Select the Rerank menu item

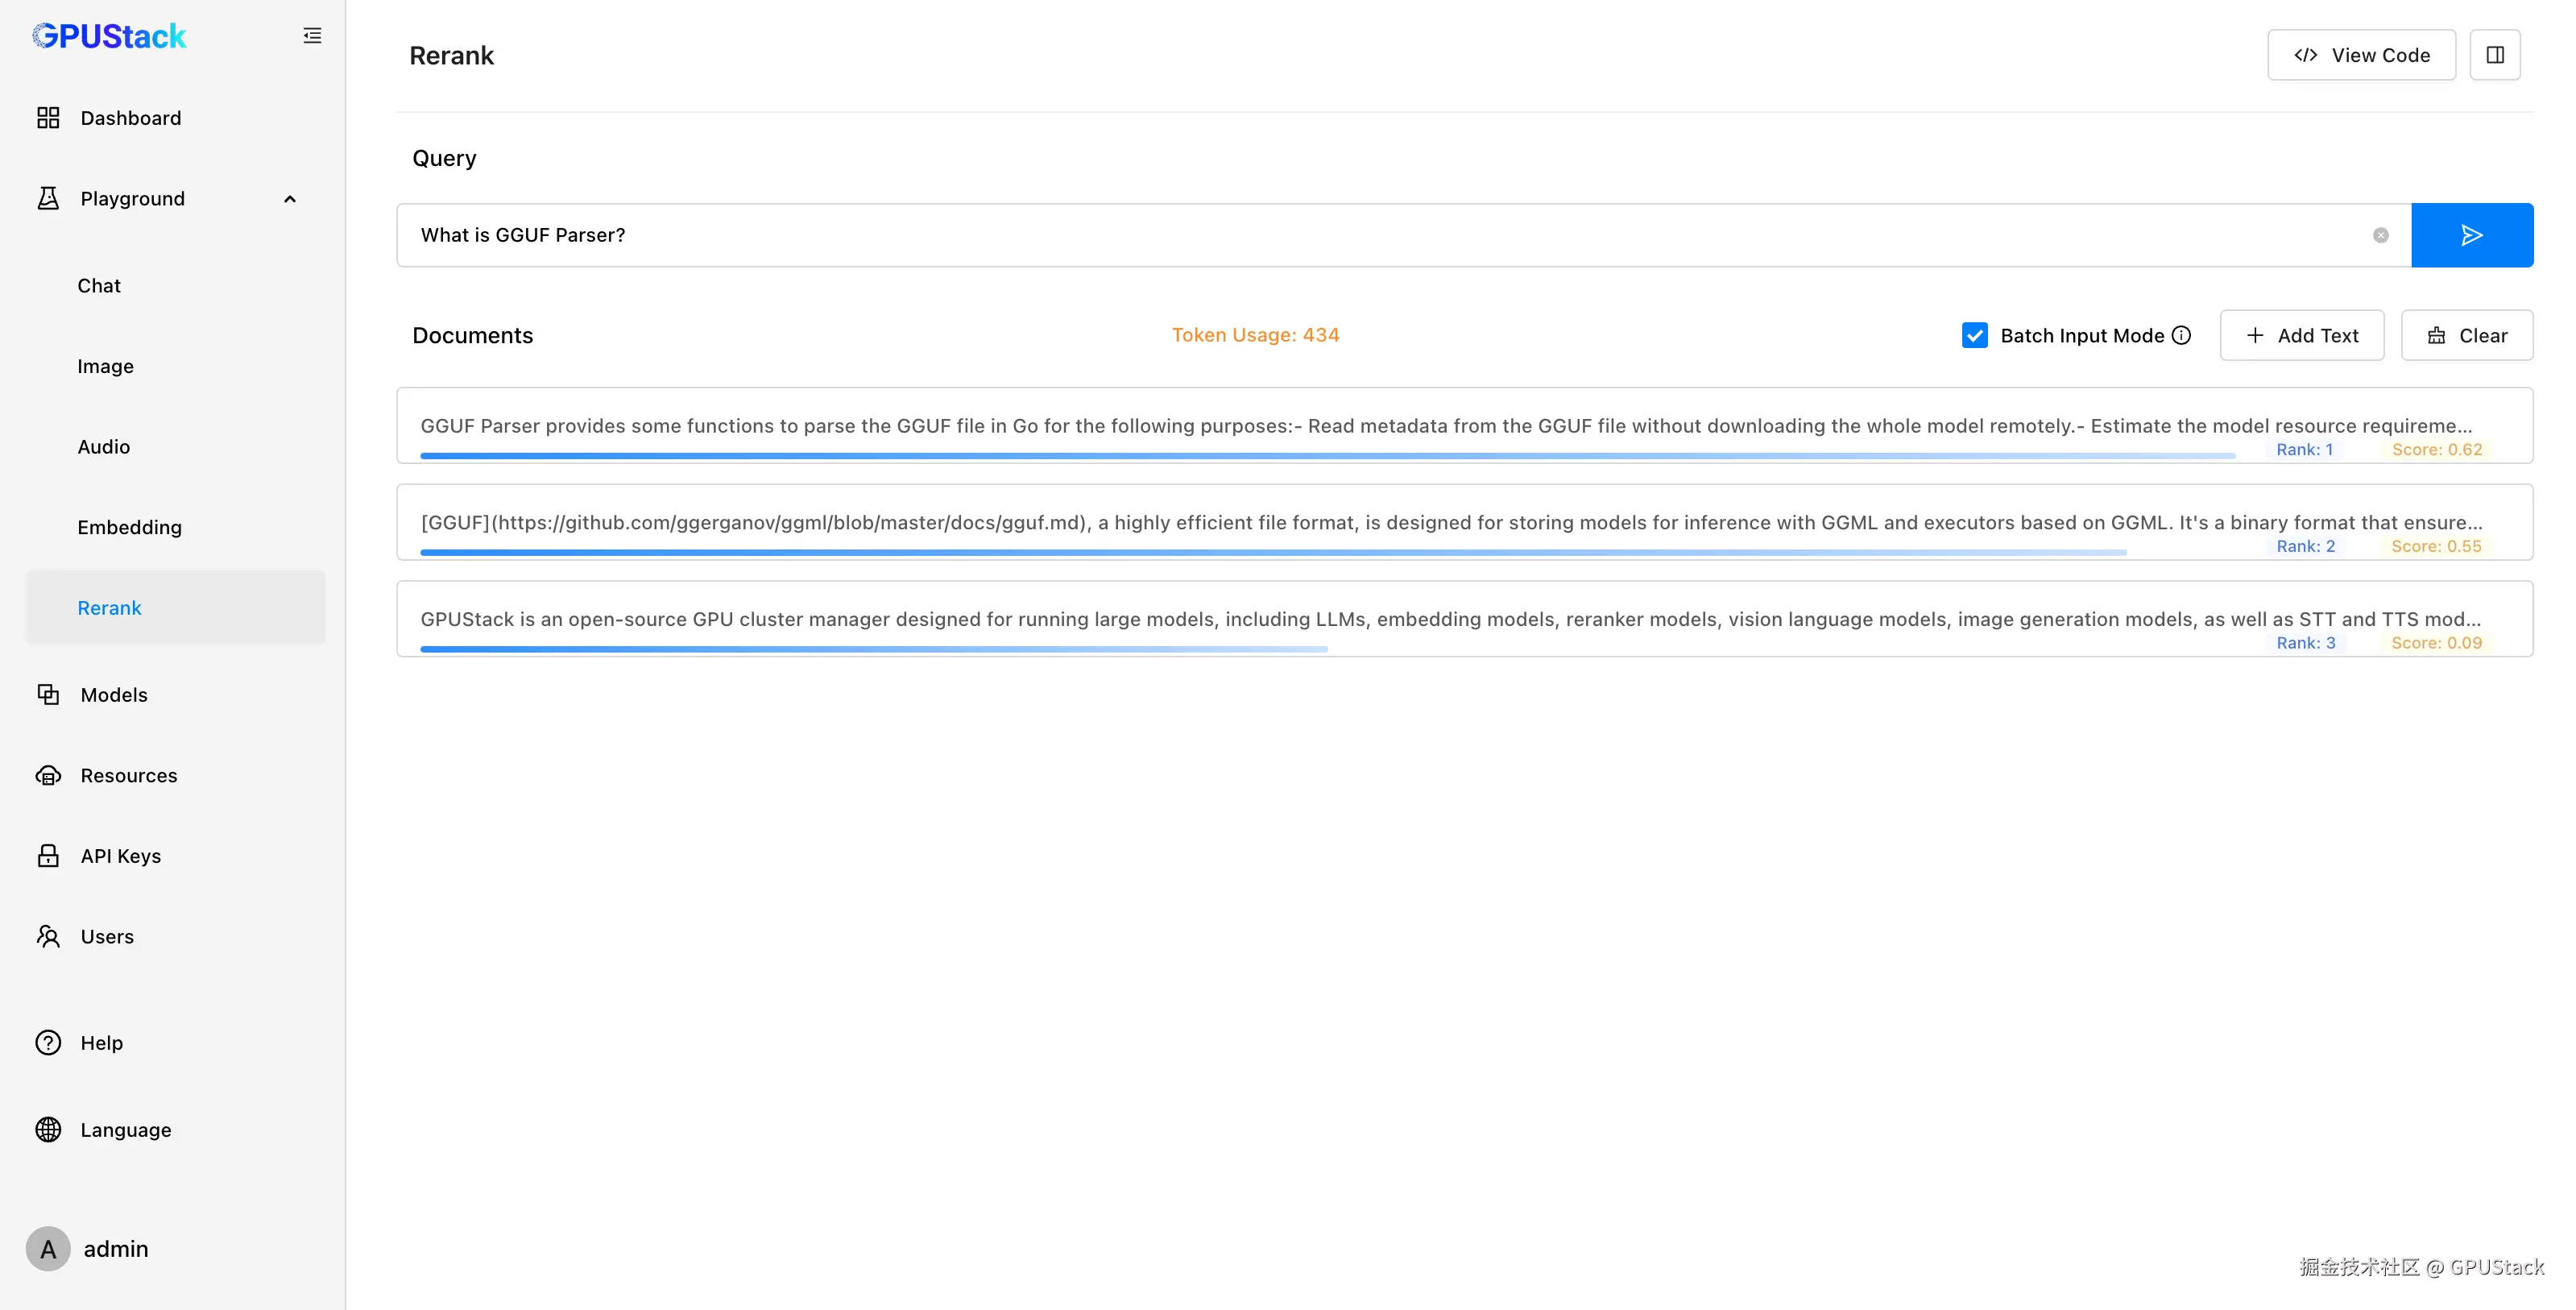(175, 608)
